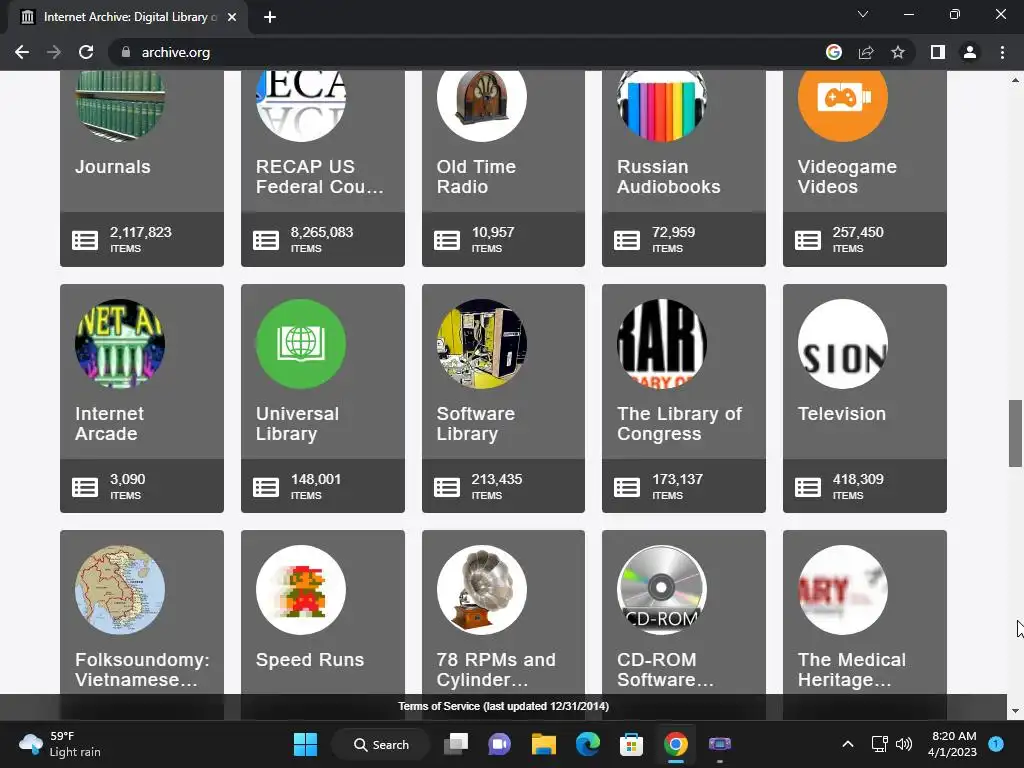Click the list icon beside 257,450 items
This screenshot has height=768, width=1024.
point(808,240)
